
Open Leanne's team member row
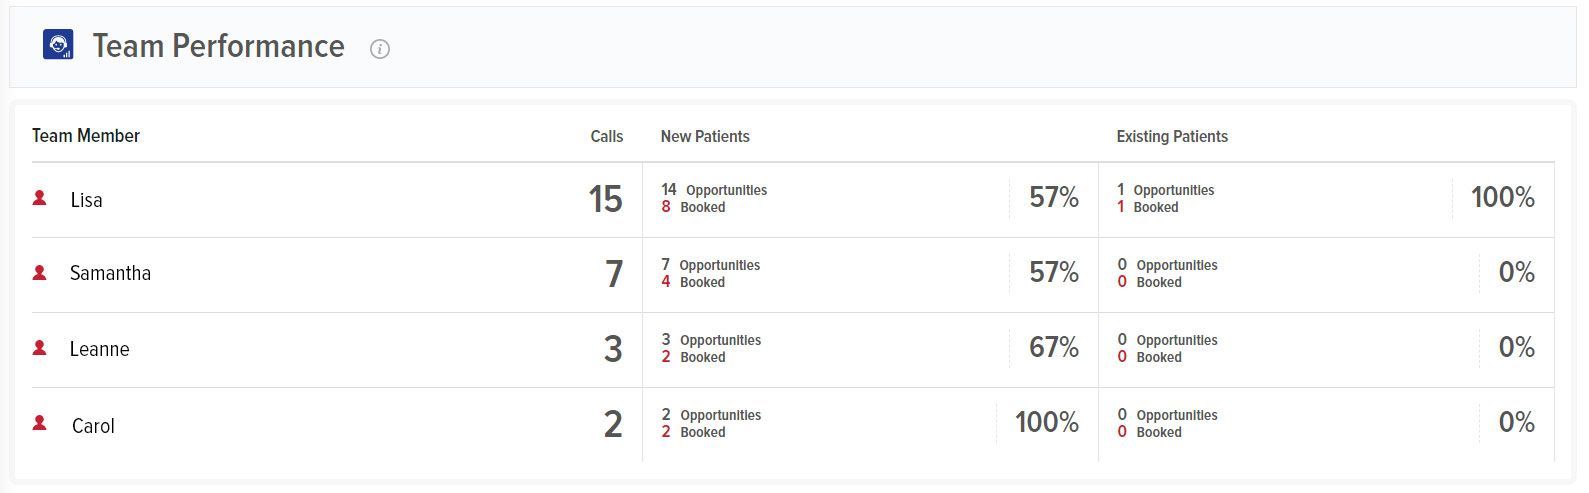[x=793, y=350]
